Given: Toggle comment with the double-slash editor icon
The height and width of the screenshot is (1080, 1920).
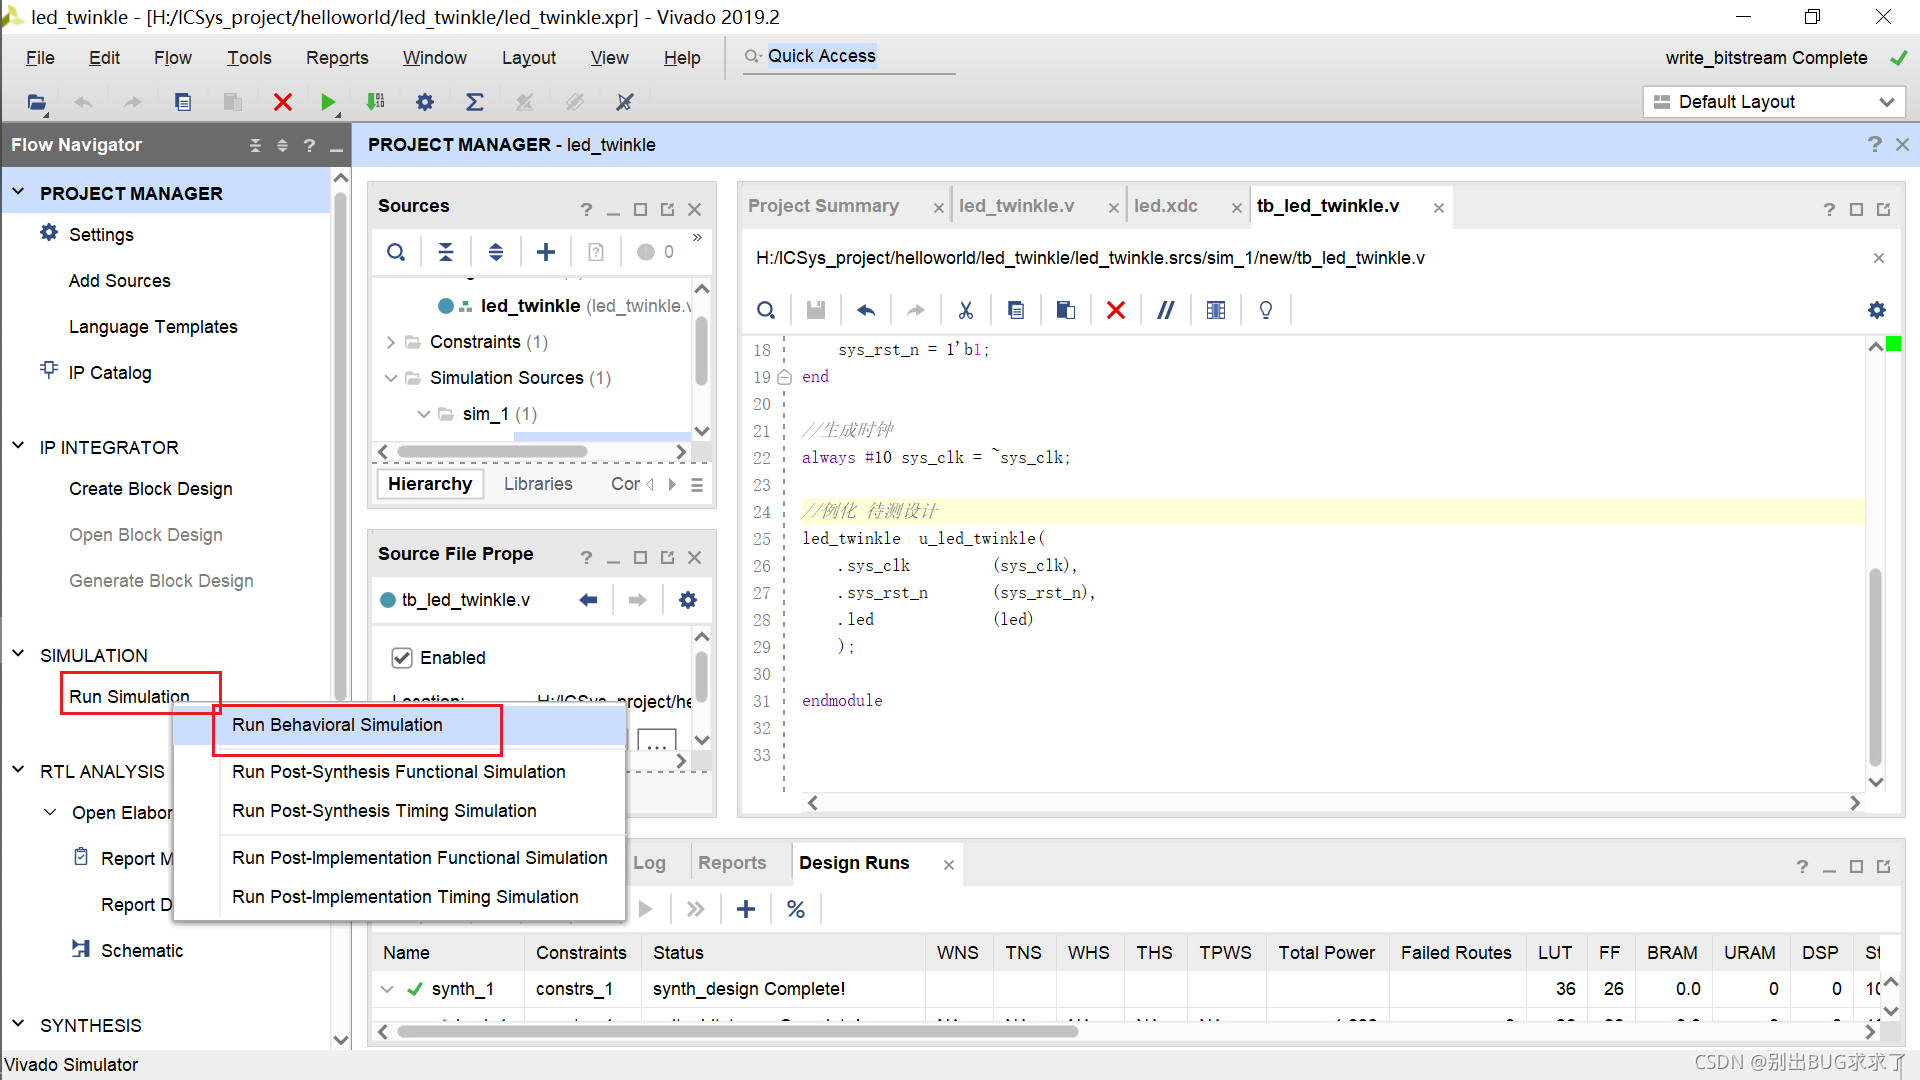Looking at the screenshot, I should [x=1165, y=310].
